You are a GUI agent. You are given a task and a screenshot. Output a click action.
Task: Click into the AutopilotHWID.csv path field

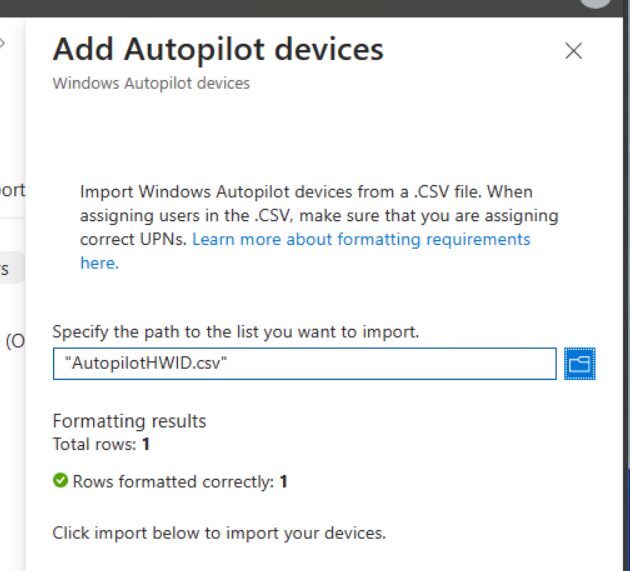pos(304,364)
